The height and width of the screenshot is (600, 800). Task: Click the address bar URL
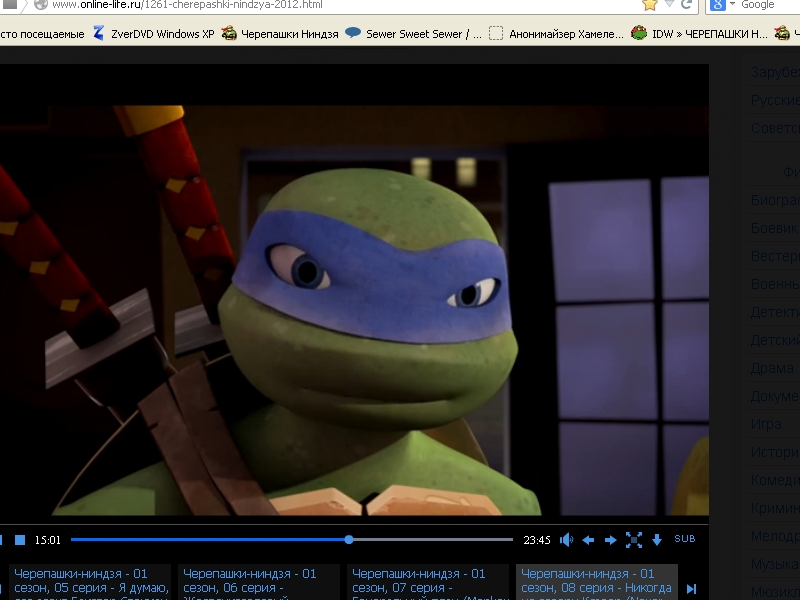187,5
